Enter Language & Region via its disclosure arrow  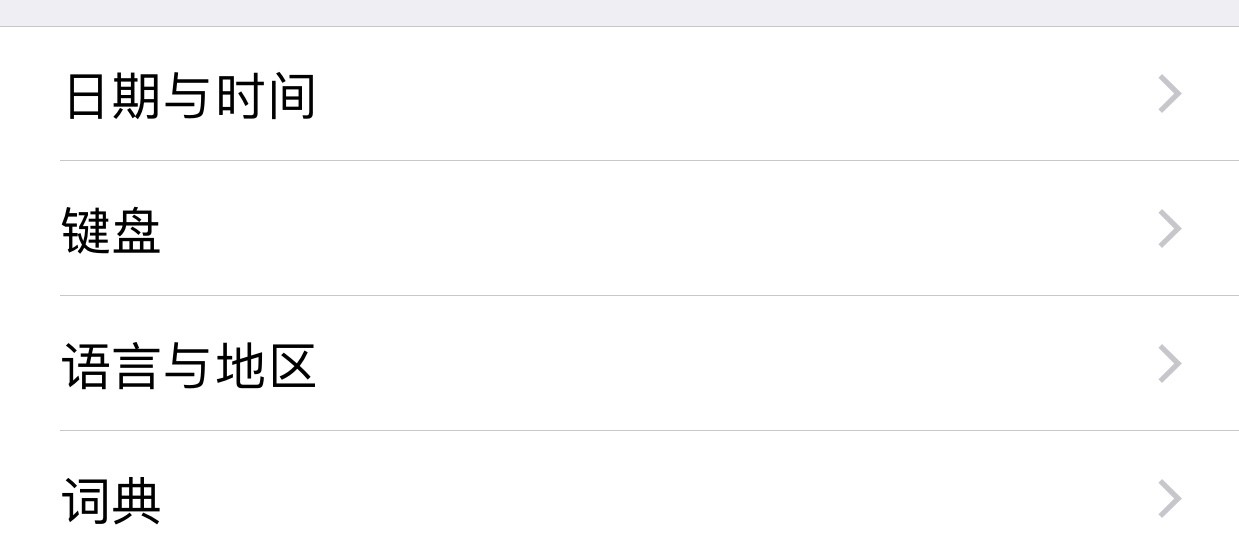tap(1169, 364)
